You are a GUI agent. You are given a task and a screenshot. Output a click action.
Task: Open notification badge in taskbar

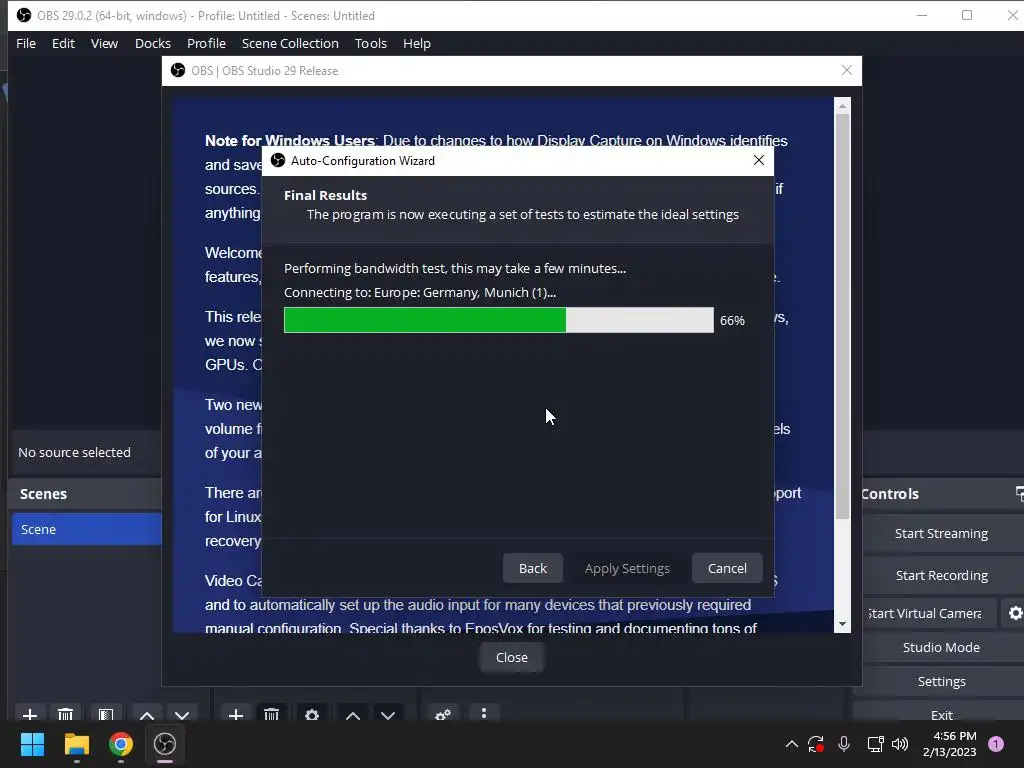click(x=996, y=744)
